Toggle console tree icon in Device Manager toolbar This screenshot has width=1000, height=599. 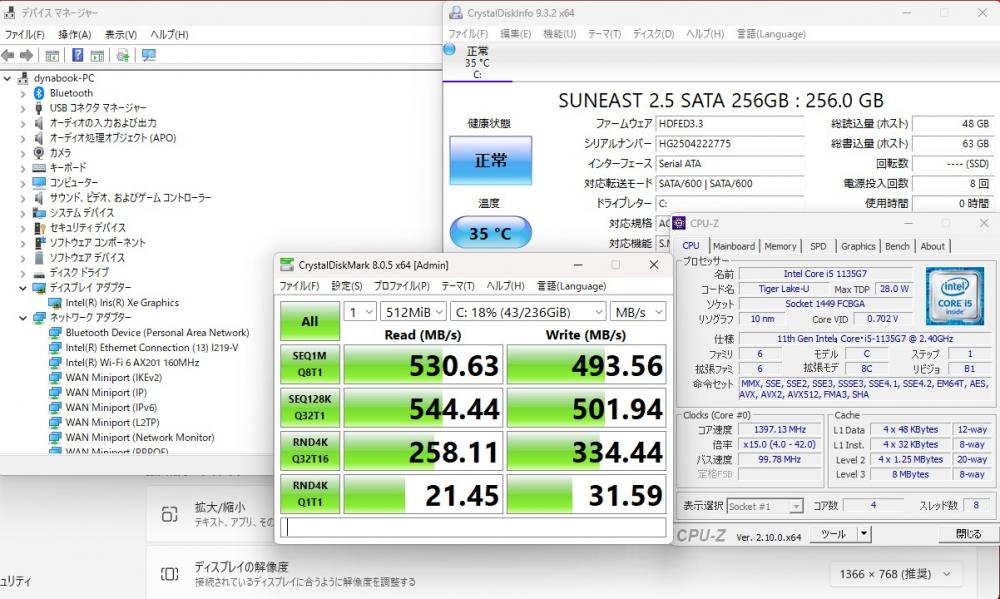pos(52,55)
